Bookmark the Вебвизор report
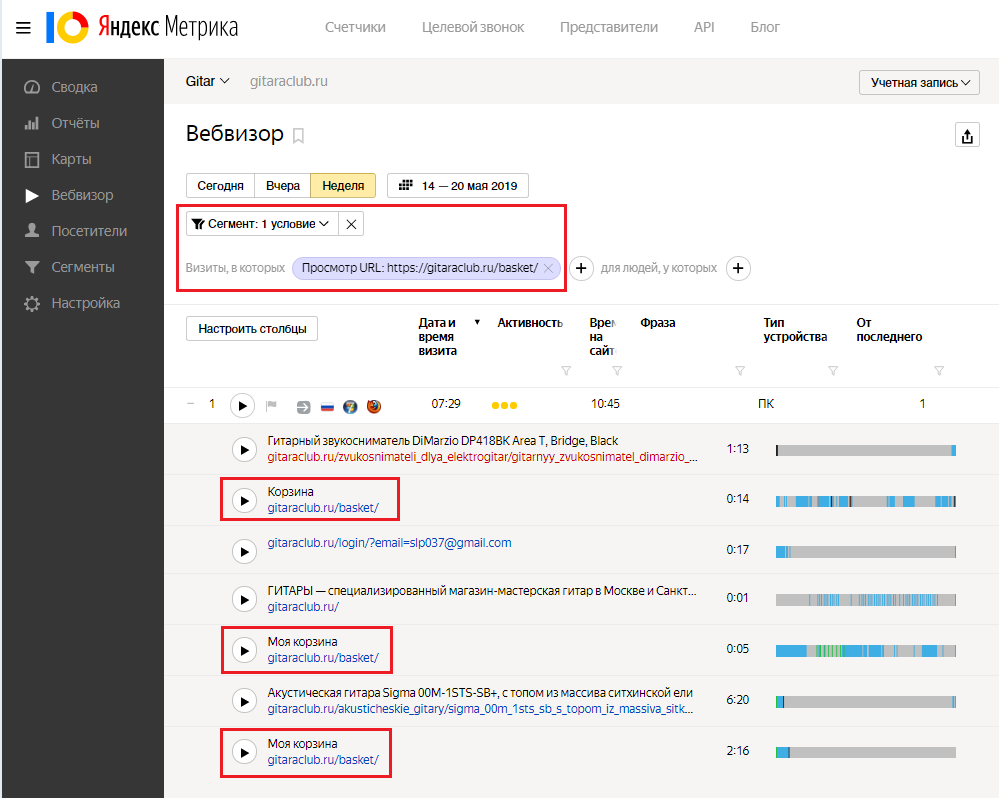Viewport: 999px width, 798px height. (x=298, y=136)
